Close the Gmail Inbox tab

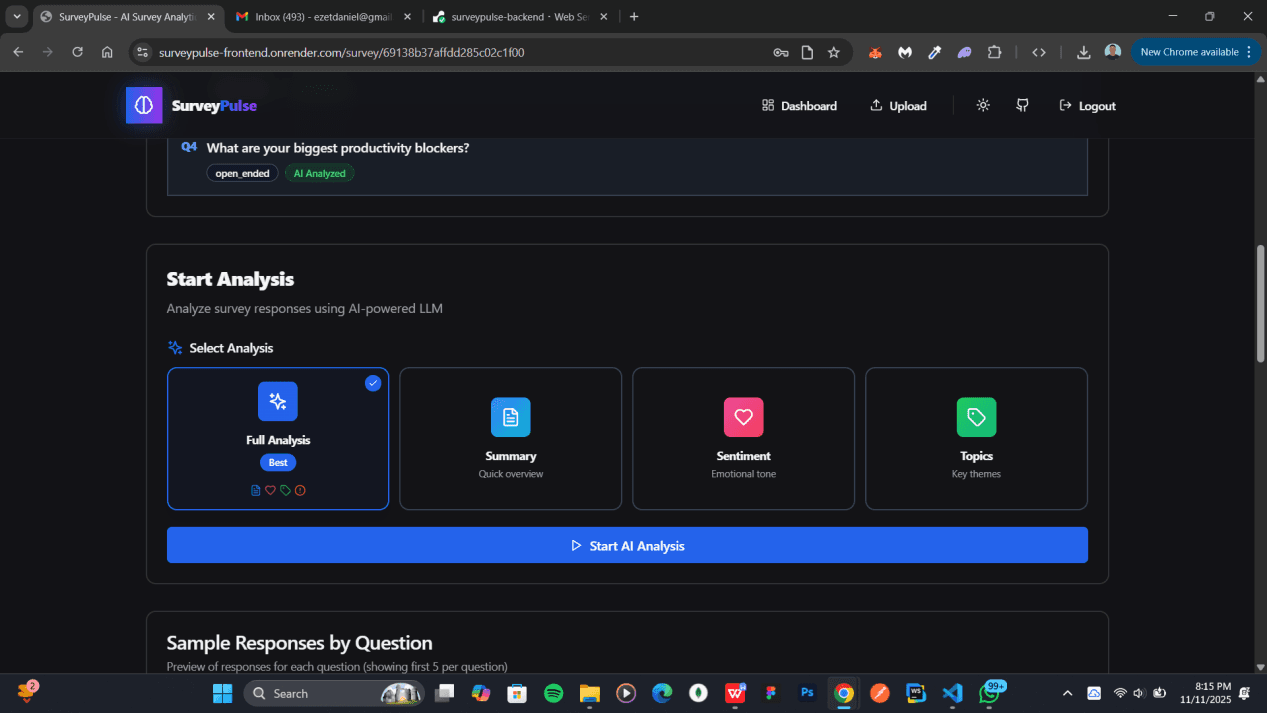coord(407,17)
